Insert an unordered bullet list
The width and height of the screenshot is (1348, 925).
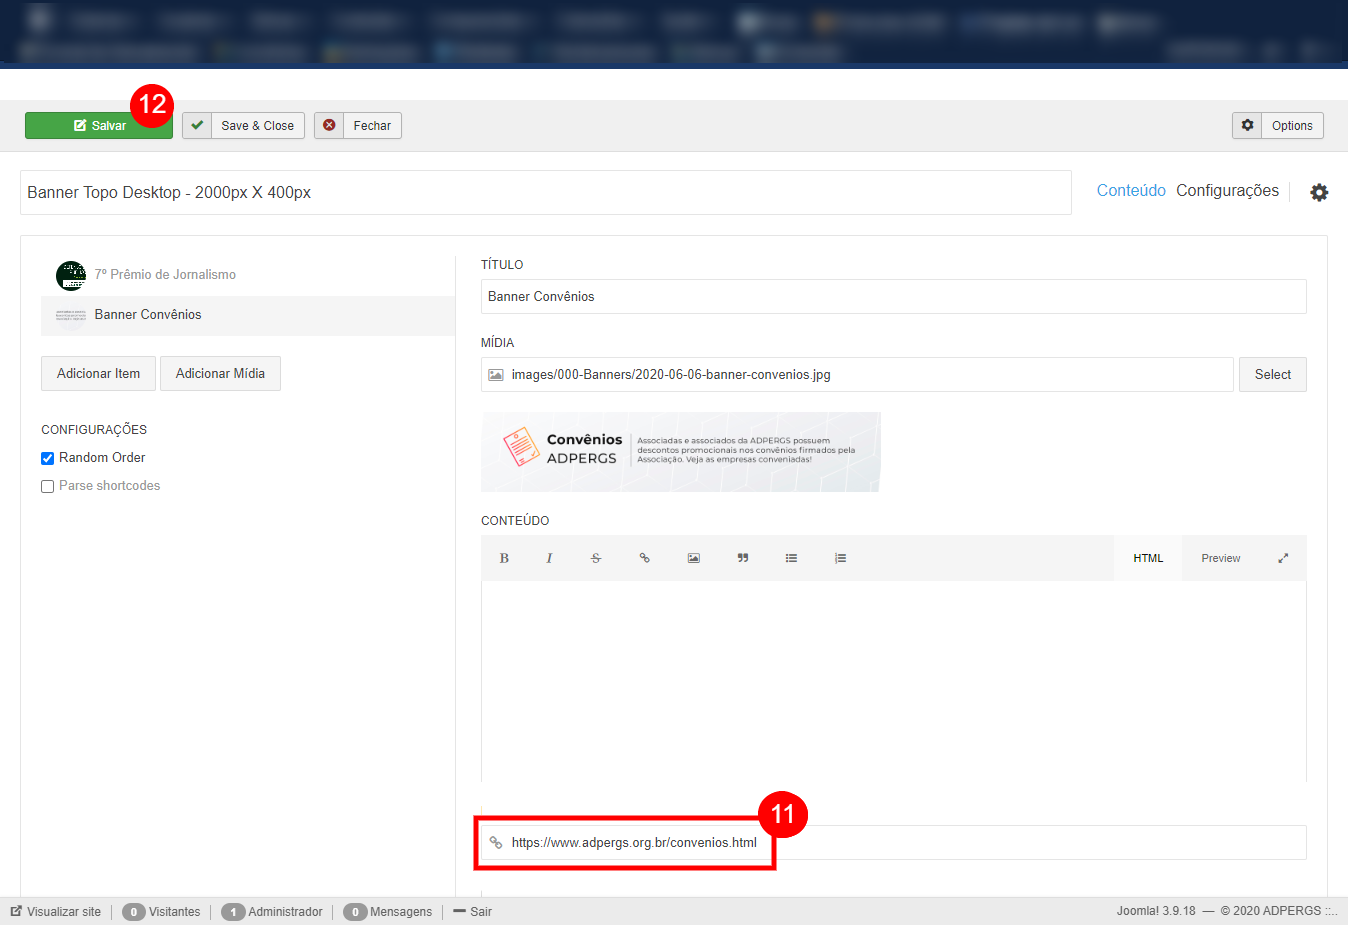pyautogui.click(x=791, y=558)
